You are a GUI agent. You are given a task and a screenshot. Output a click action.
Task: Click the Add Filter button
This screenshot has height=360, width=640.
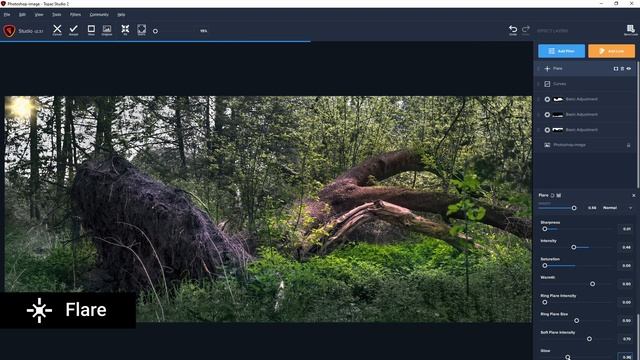click(x=561, y=51)
